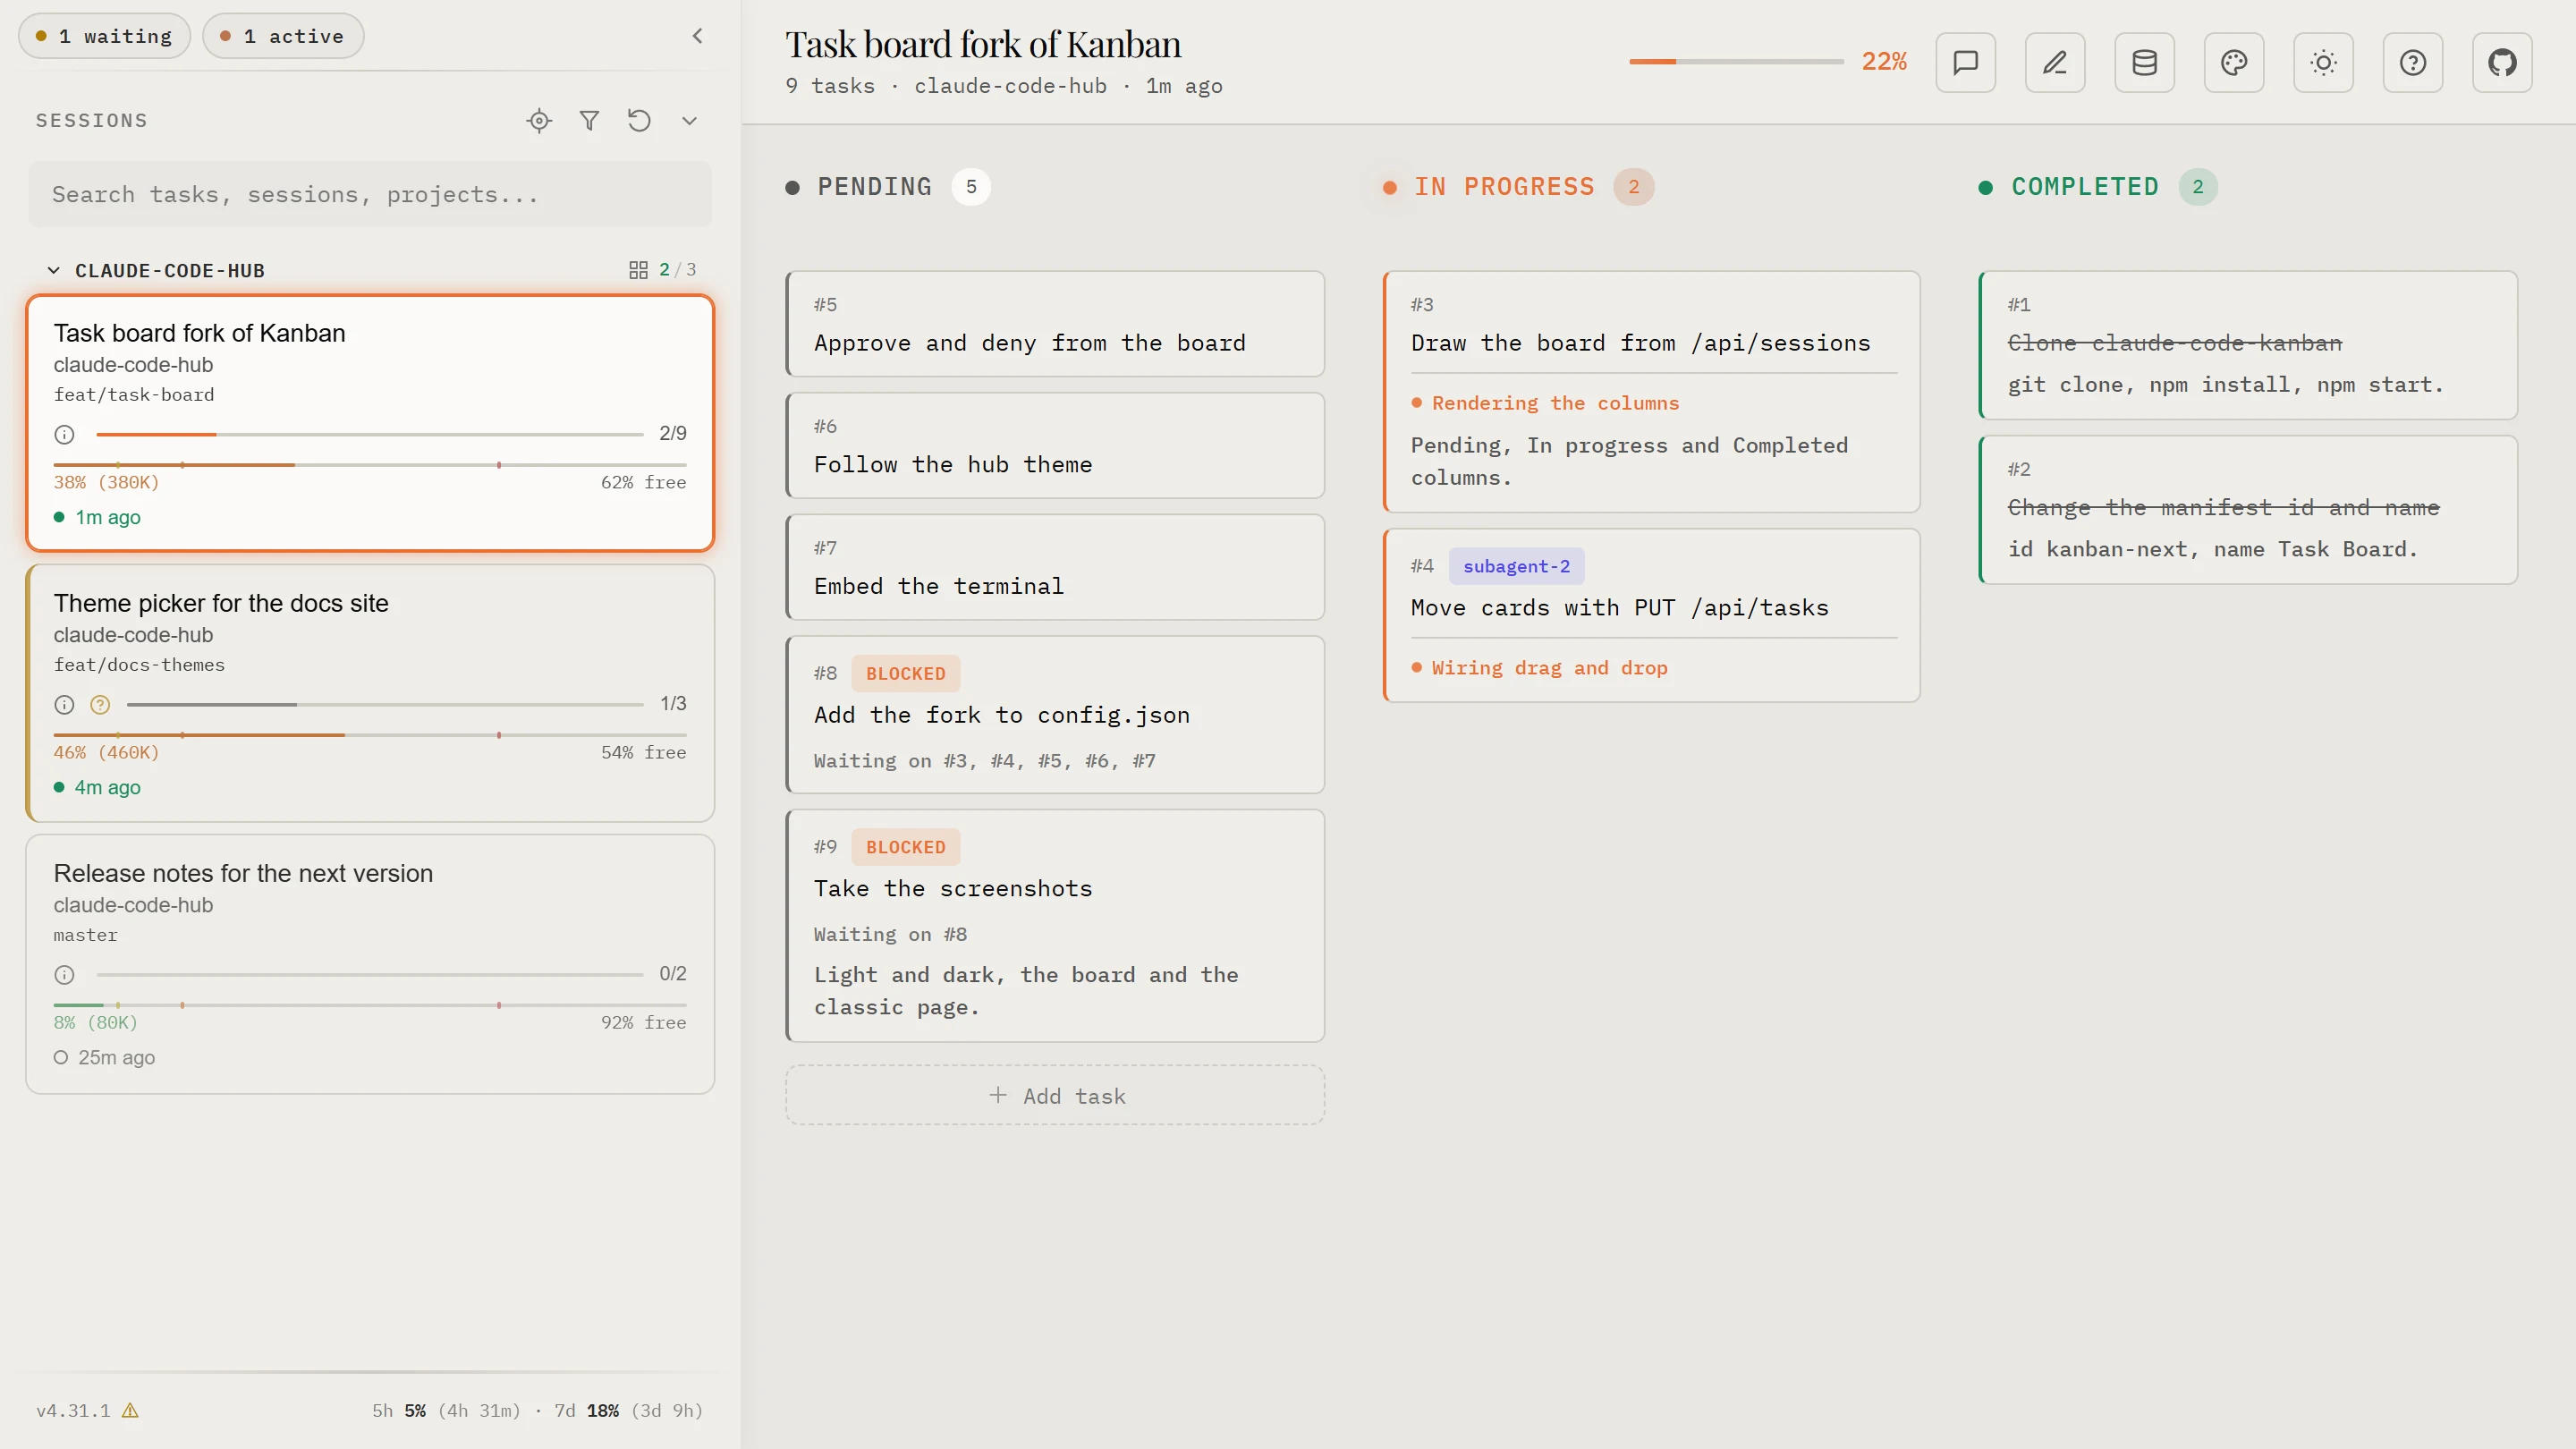This screenshot has width=2576, height=1449.
Task: Open the database storage icon
Action: click(x=2144, y=62)
